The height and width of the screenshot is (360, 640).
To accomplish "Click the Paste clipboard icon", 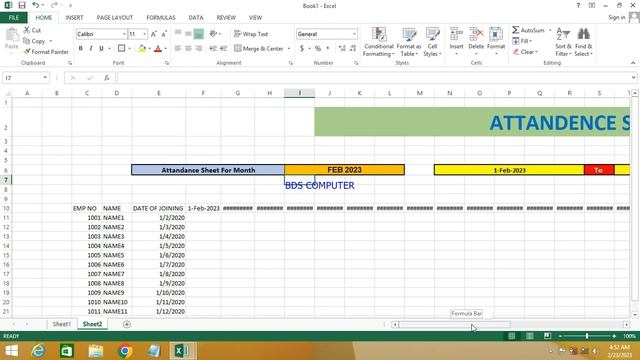I will [x=12, y=36].
